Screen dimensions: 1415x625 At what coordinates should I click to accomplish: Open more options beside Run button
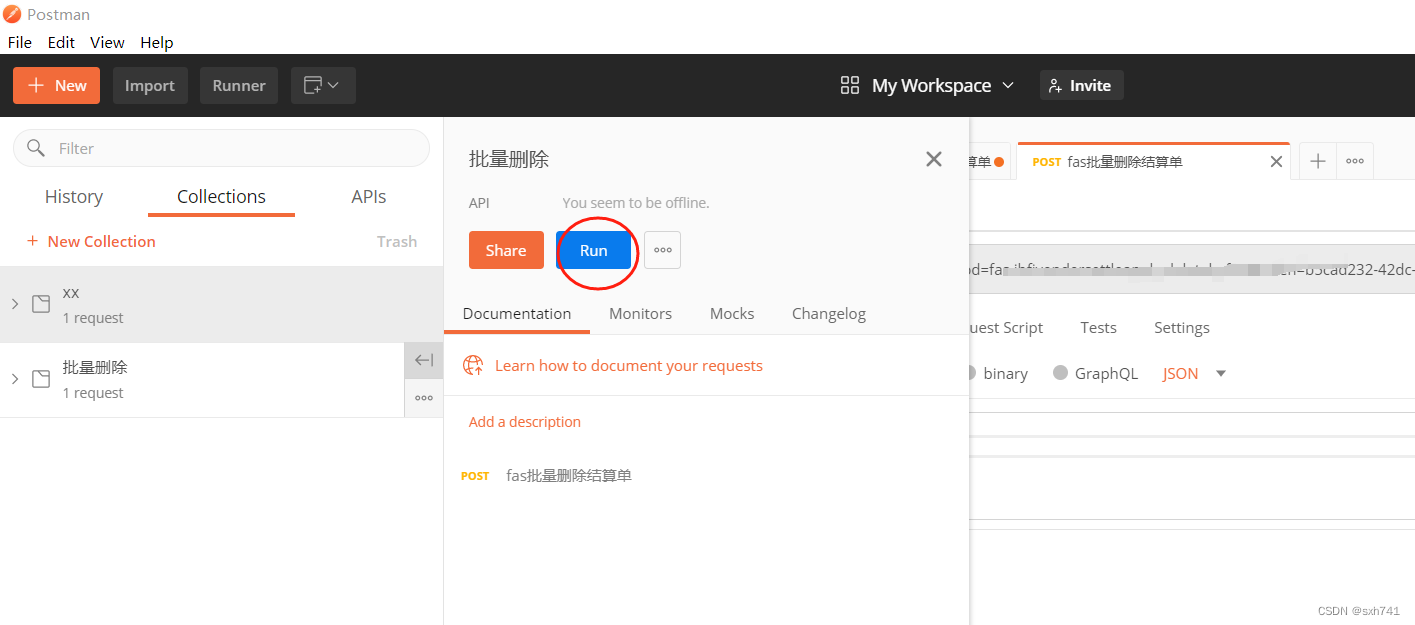(x=662, y=250)
